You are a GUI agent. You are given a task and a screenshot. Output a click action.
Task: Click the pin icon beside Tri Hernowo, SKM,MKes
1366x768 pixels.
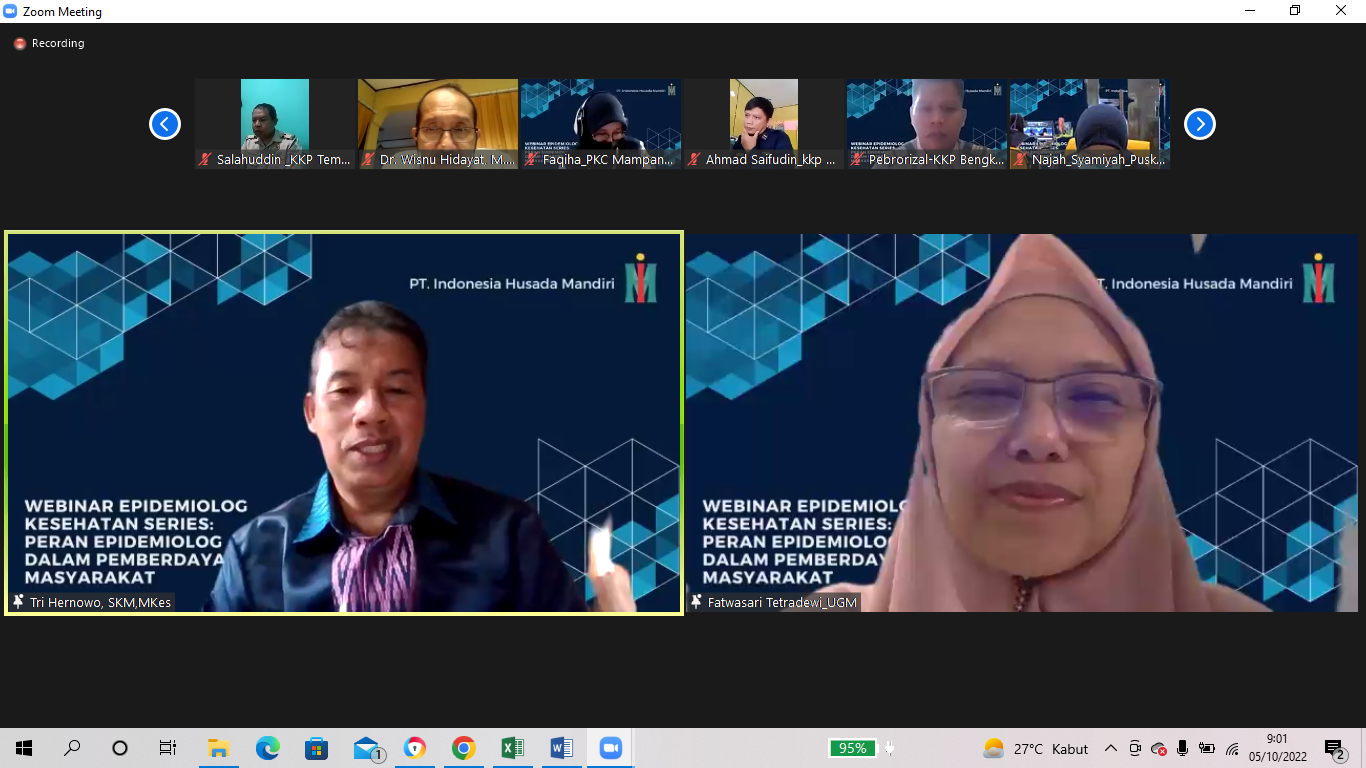(18, 602)
